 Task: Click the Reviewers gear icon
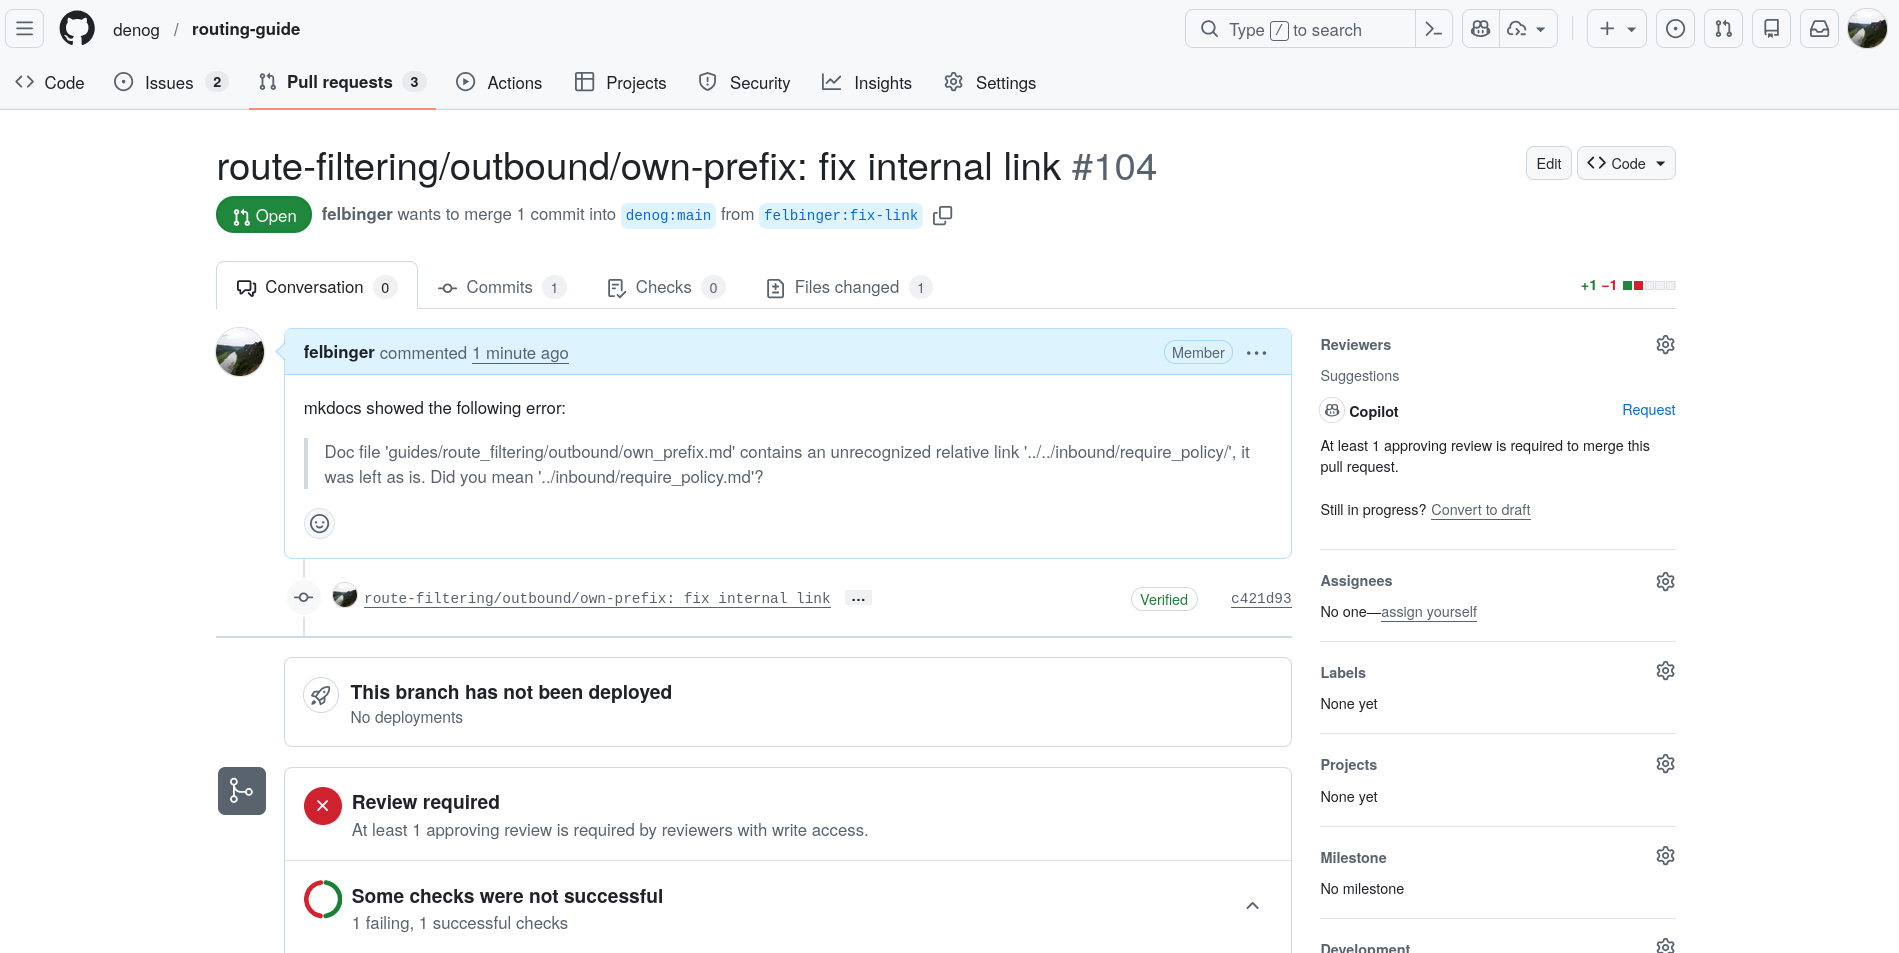pyautogui.click(x=1664, y=345)
